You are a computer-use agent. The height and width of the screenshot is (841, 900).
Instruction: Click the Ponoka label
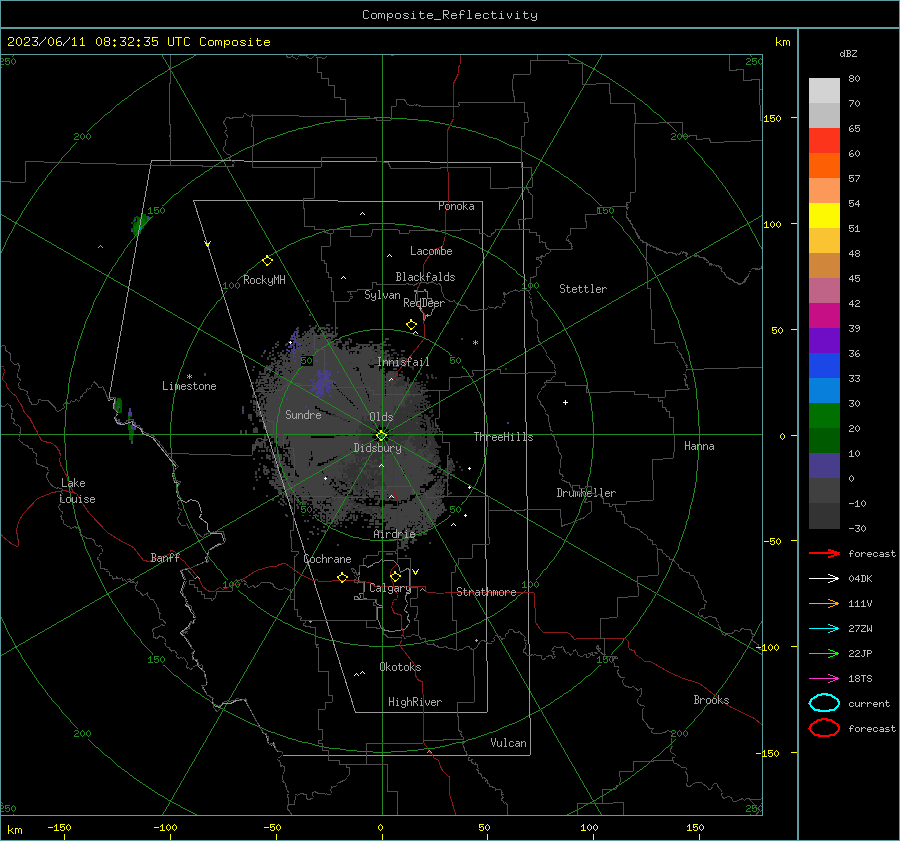[x=456, y=206]
